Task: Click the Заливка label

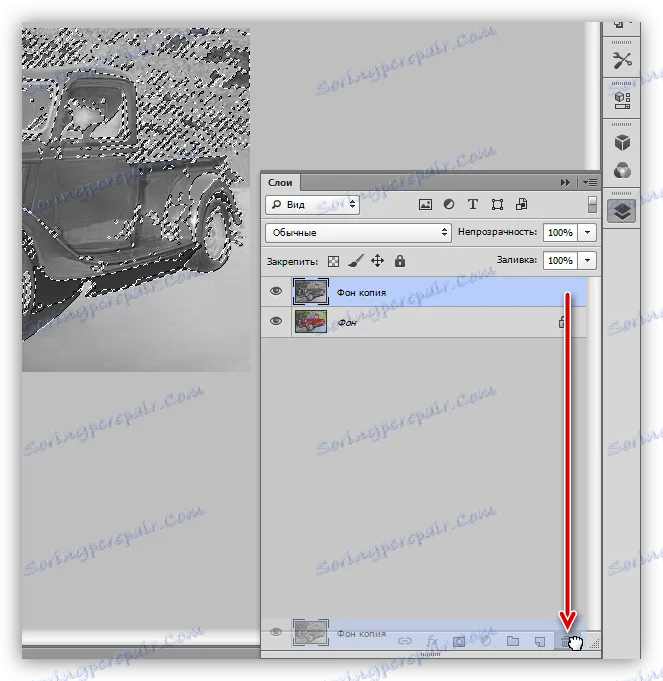Action: click(517, 260)
